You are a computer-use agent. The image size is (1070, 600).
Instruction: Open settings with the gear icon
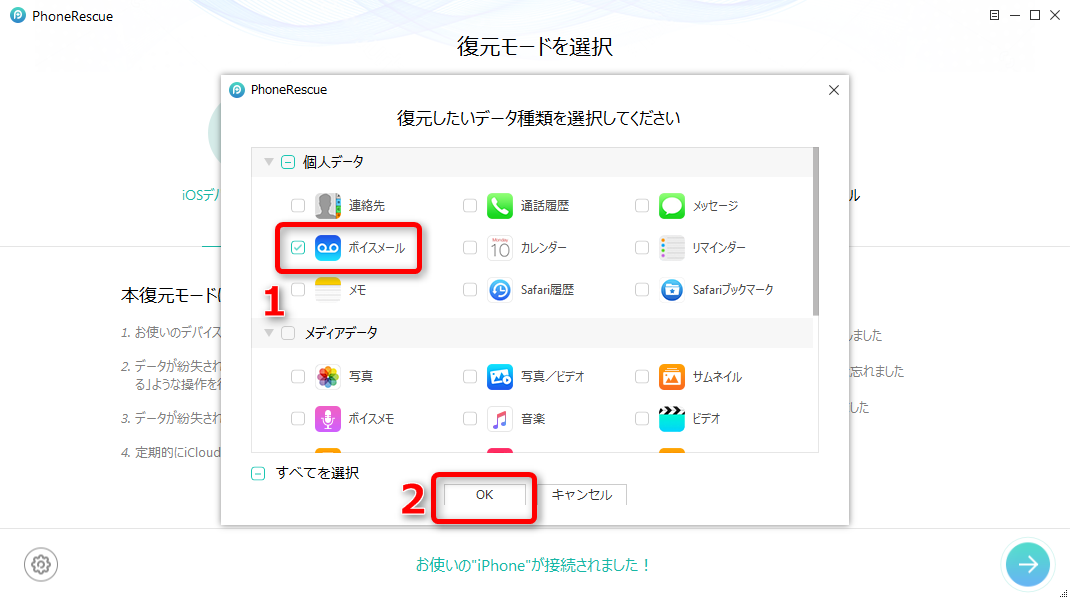(41, 565)
